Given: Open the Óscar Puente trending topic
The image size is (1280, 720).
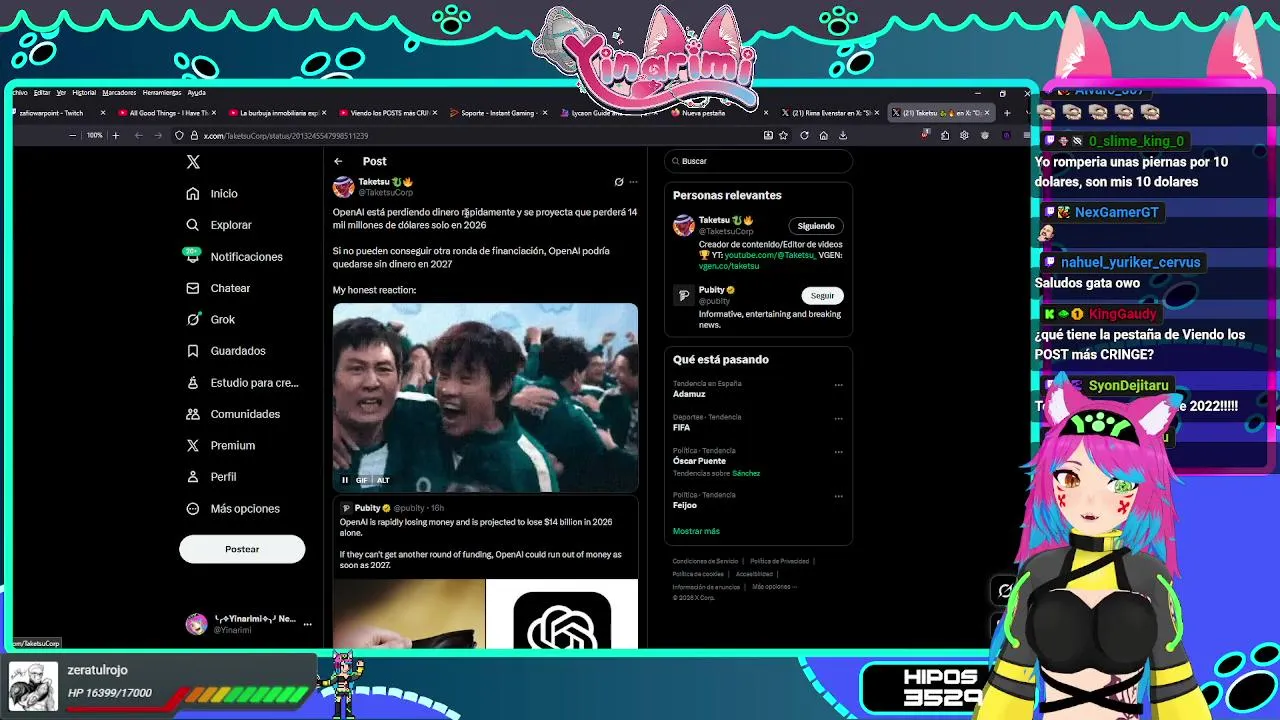Looking at the screenshot, I should tap(699, 461).
